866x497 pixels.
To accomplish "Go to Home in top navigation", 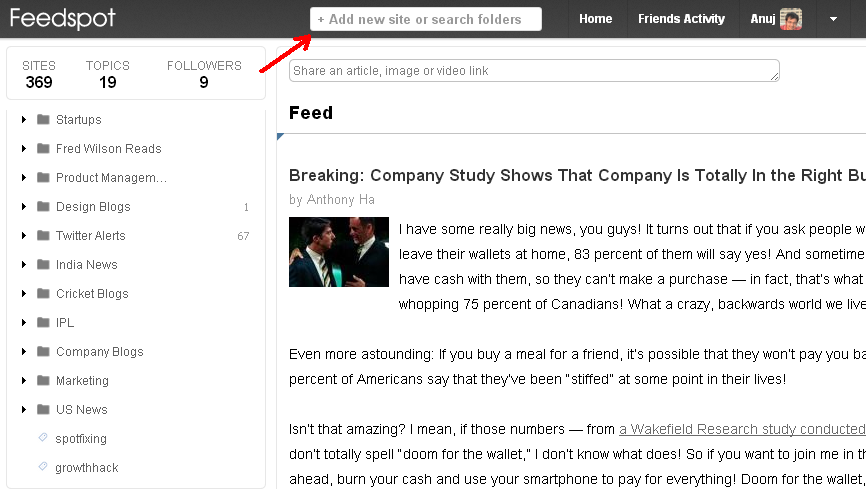I will coord(595,19).
